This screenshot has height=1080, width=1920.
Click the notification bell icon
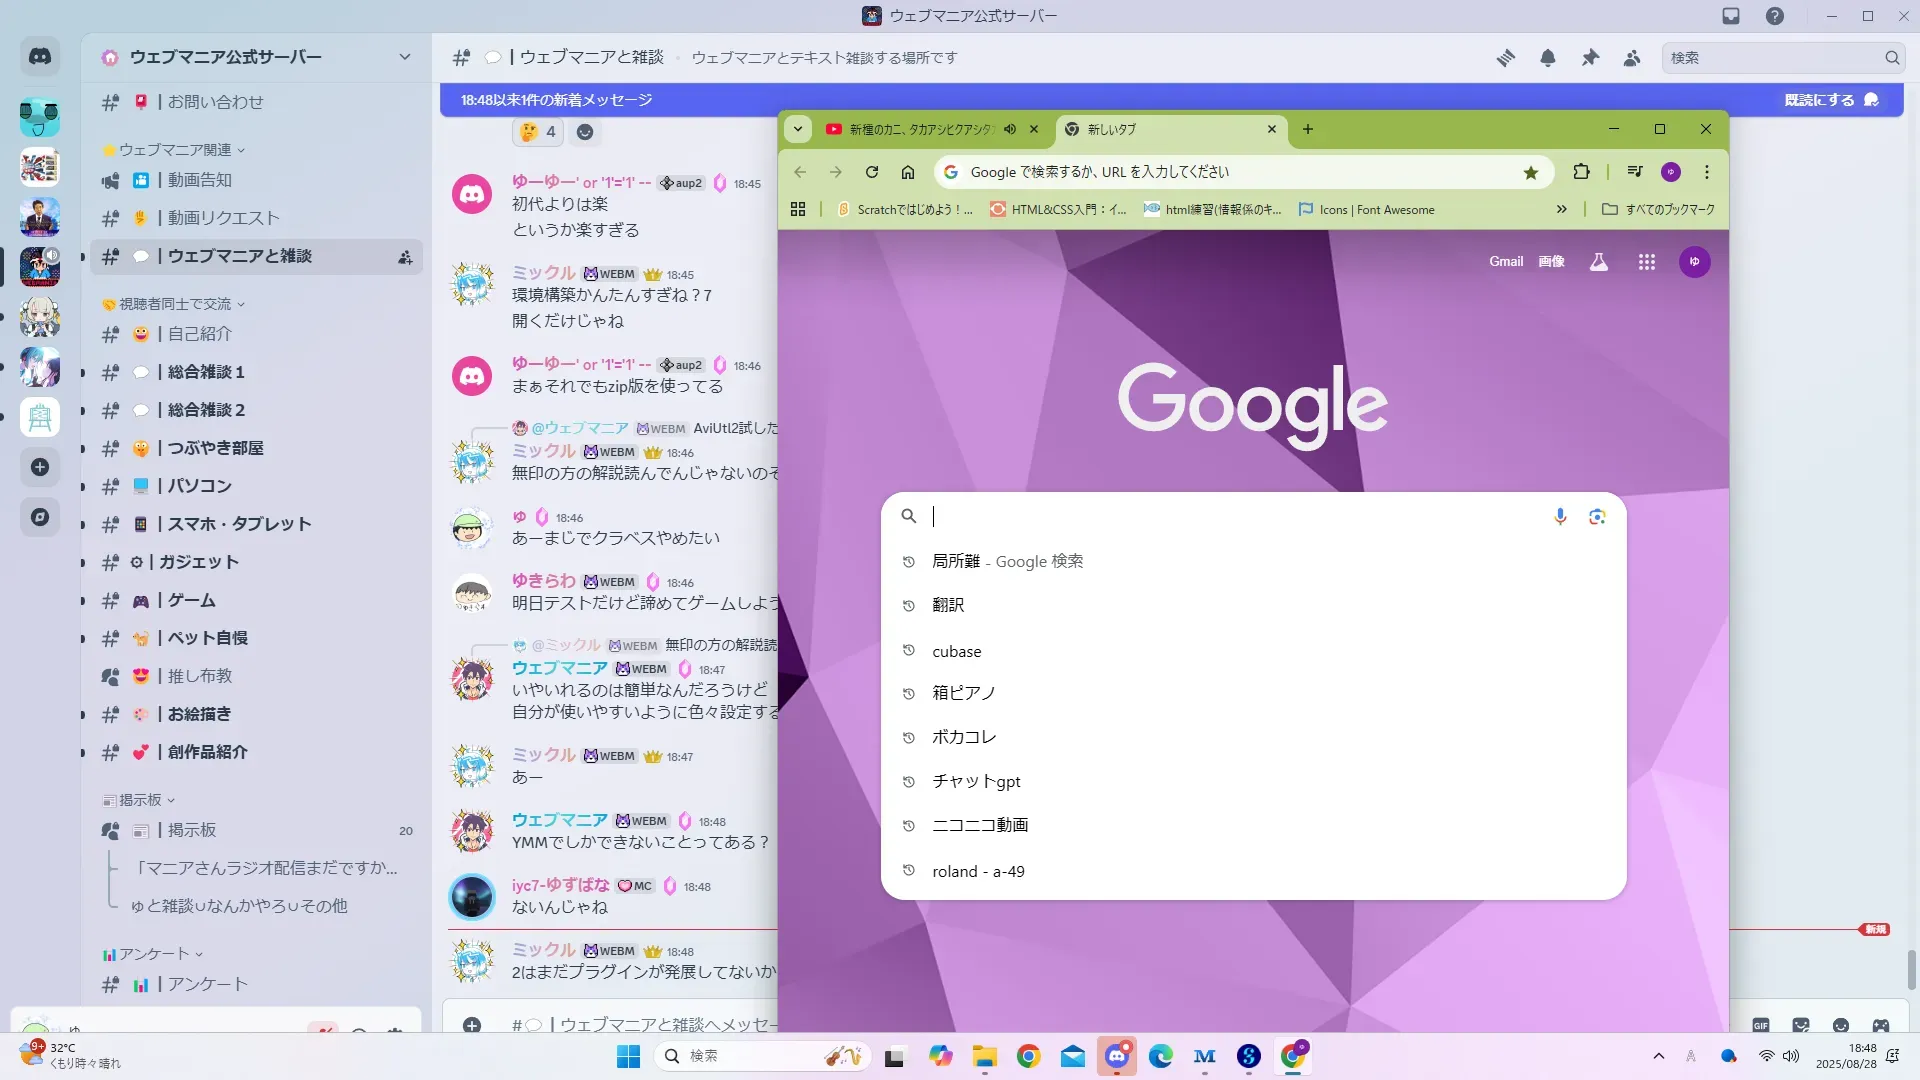click(1547, 58)
